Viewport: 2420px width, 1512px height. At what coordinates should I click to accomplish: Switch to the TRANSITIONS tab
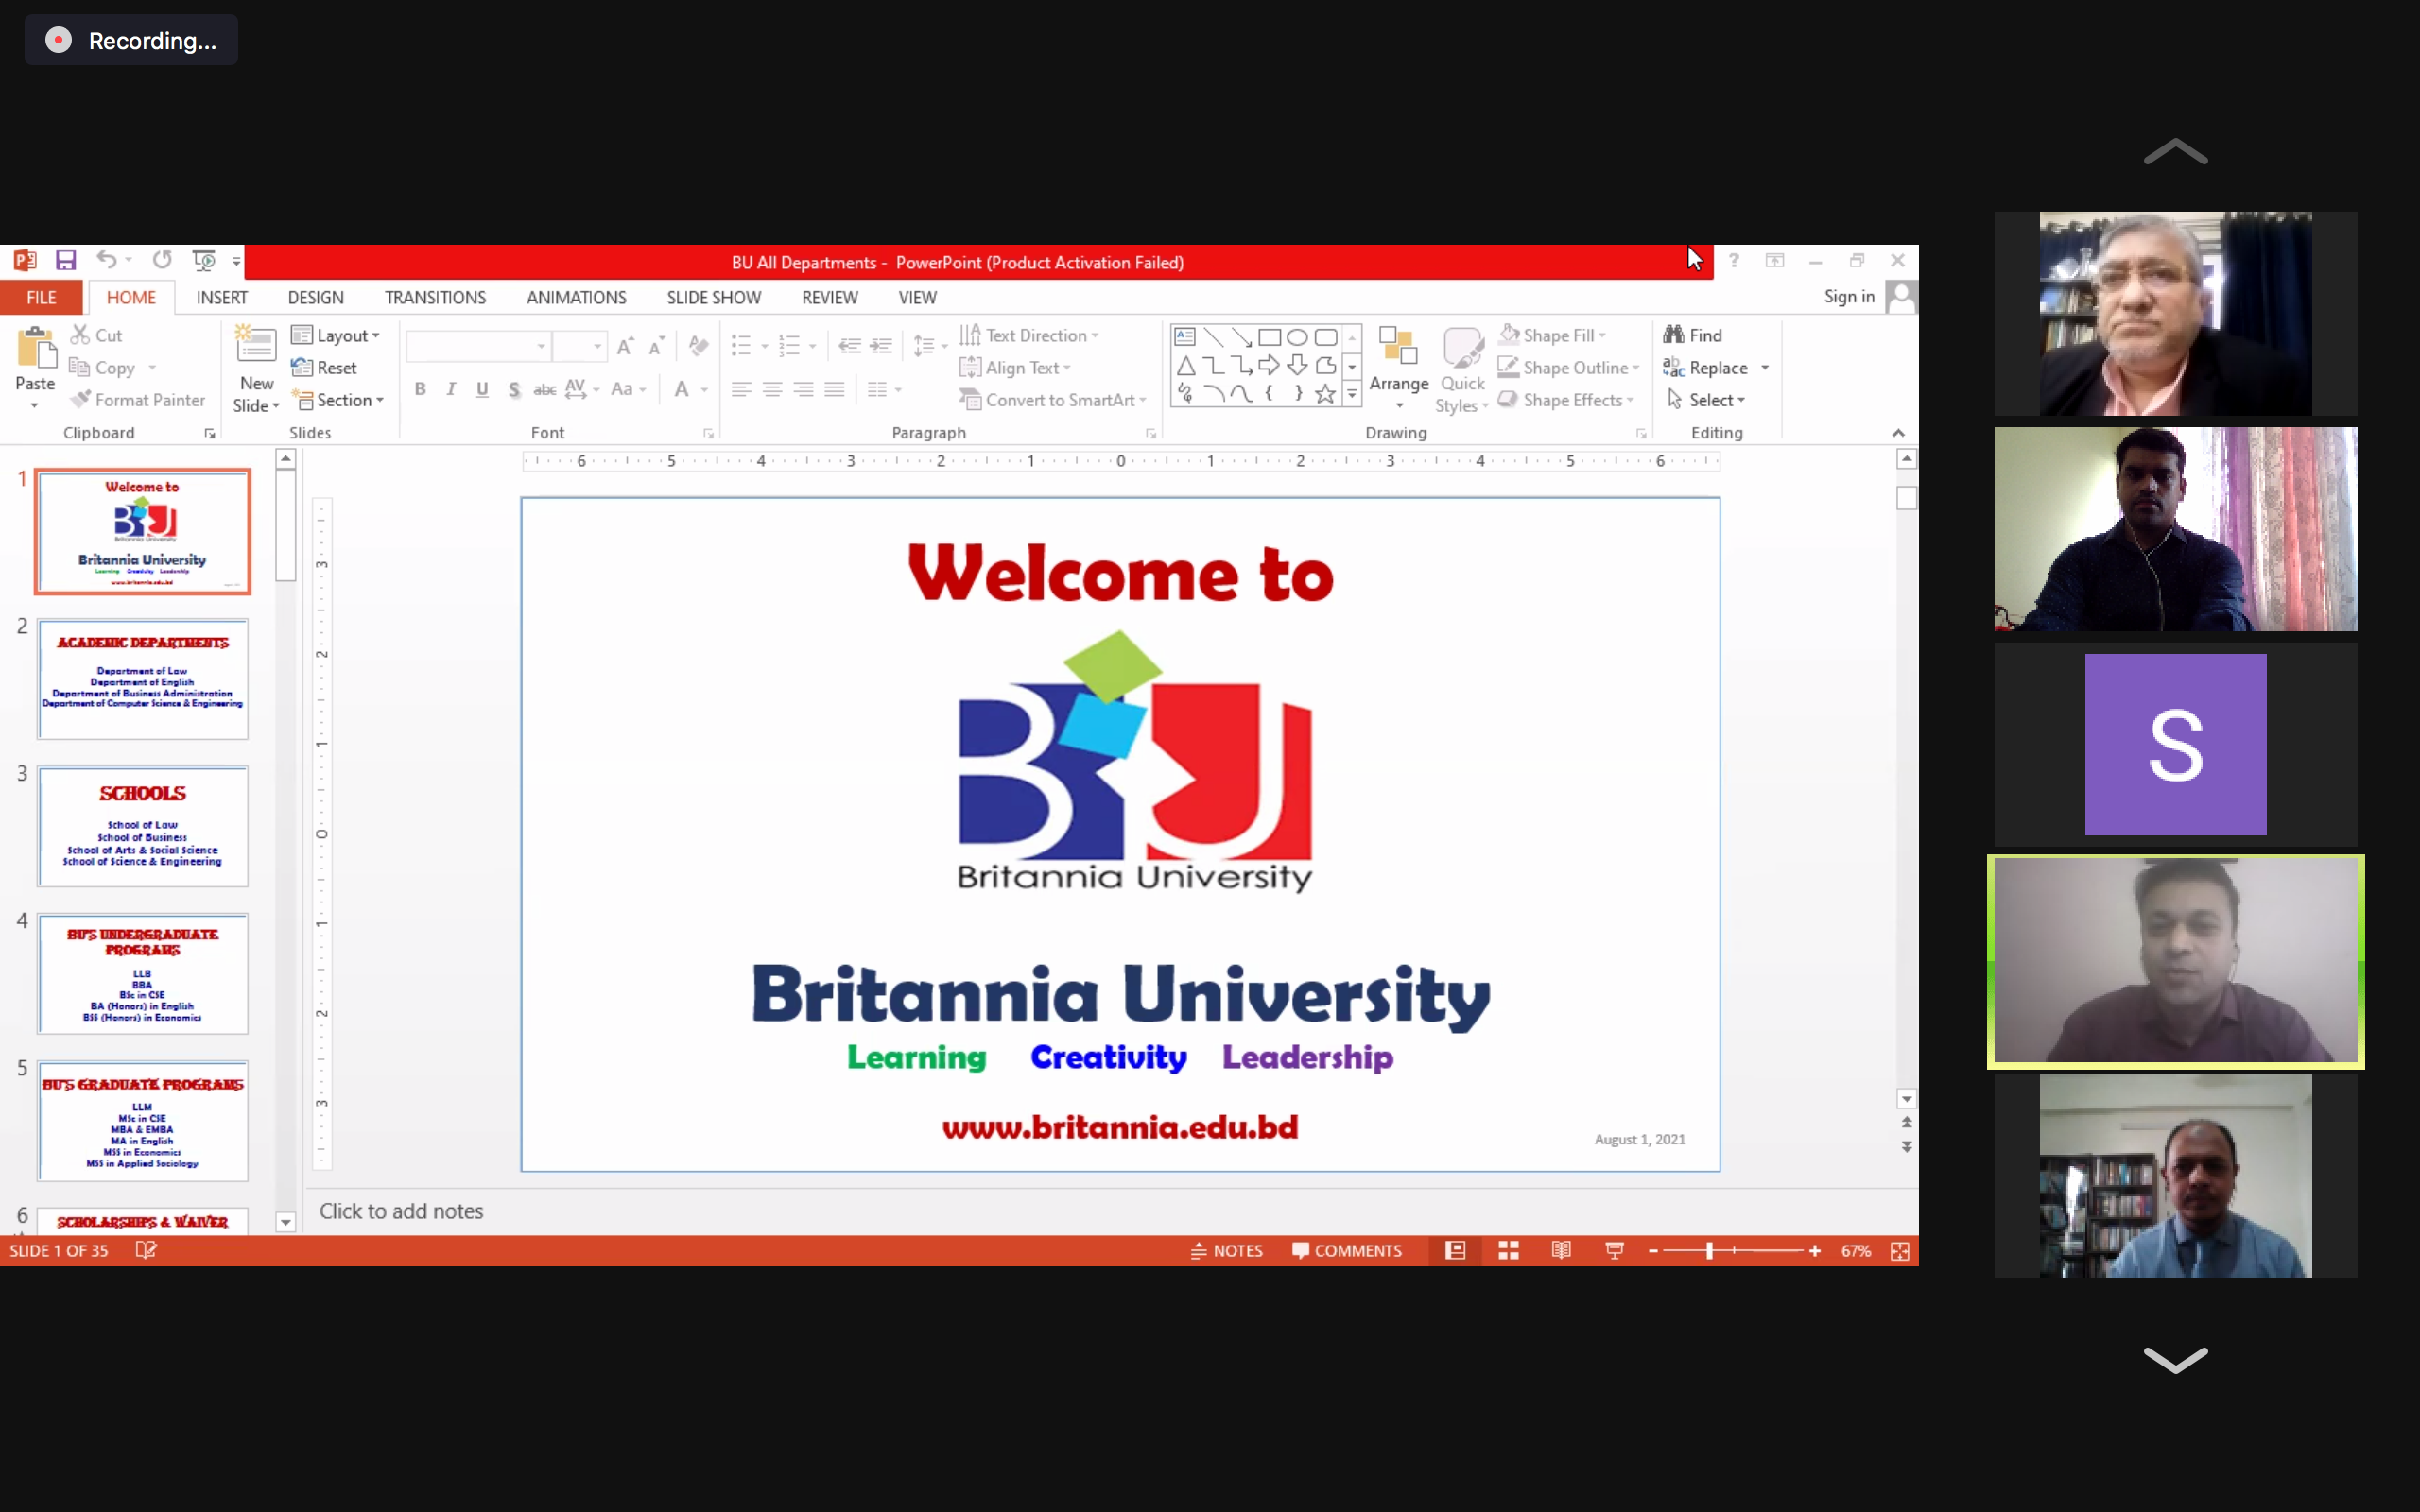click(x=435, y=297)
